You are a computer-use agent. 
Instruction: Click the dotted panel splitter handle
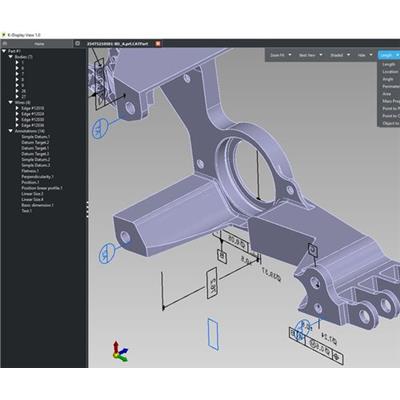click(87, 209)
